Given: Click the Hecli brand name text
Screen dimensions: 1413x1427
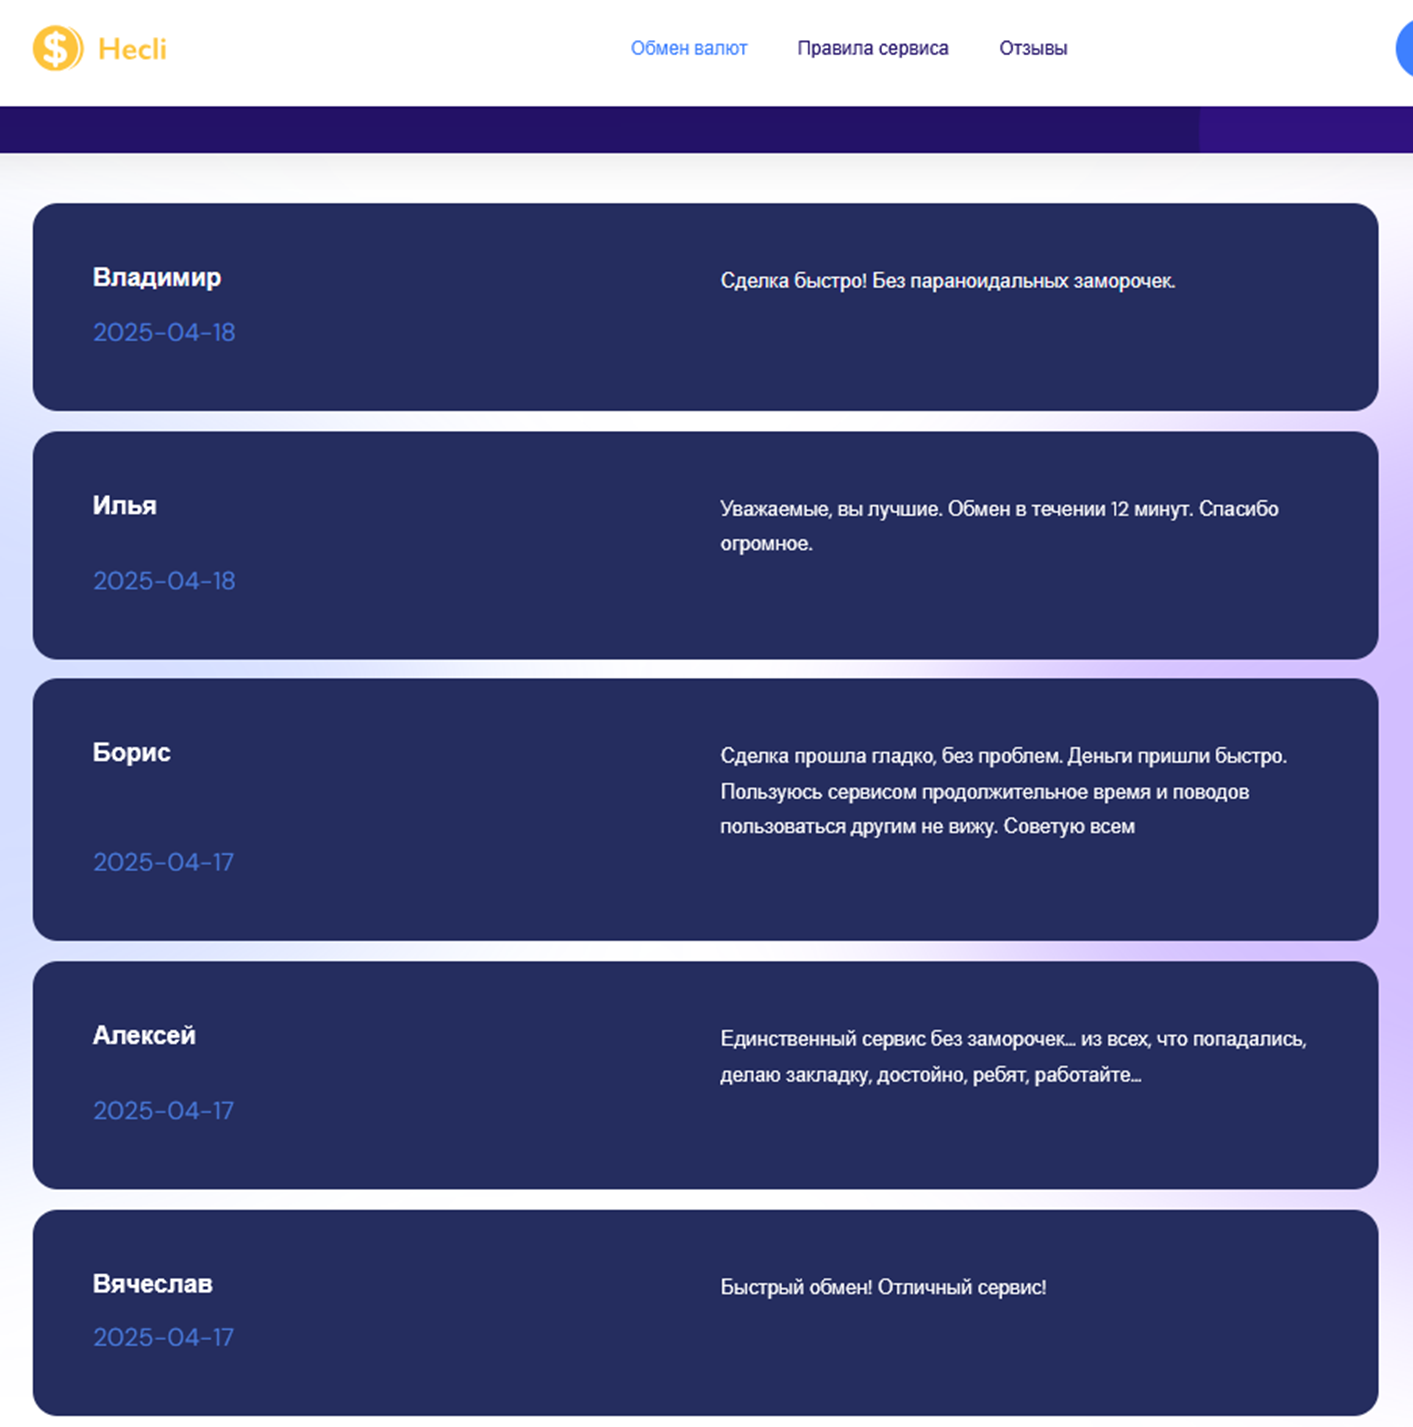Looking at the screenshot, I should [x=132, y=49].
